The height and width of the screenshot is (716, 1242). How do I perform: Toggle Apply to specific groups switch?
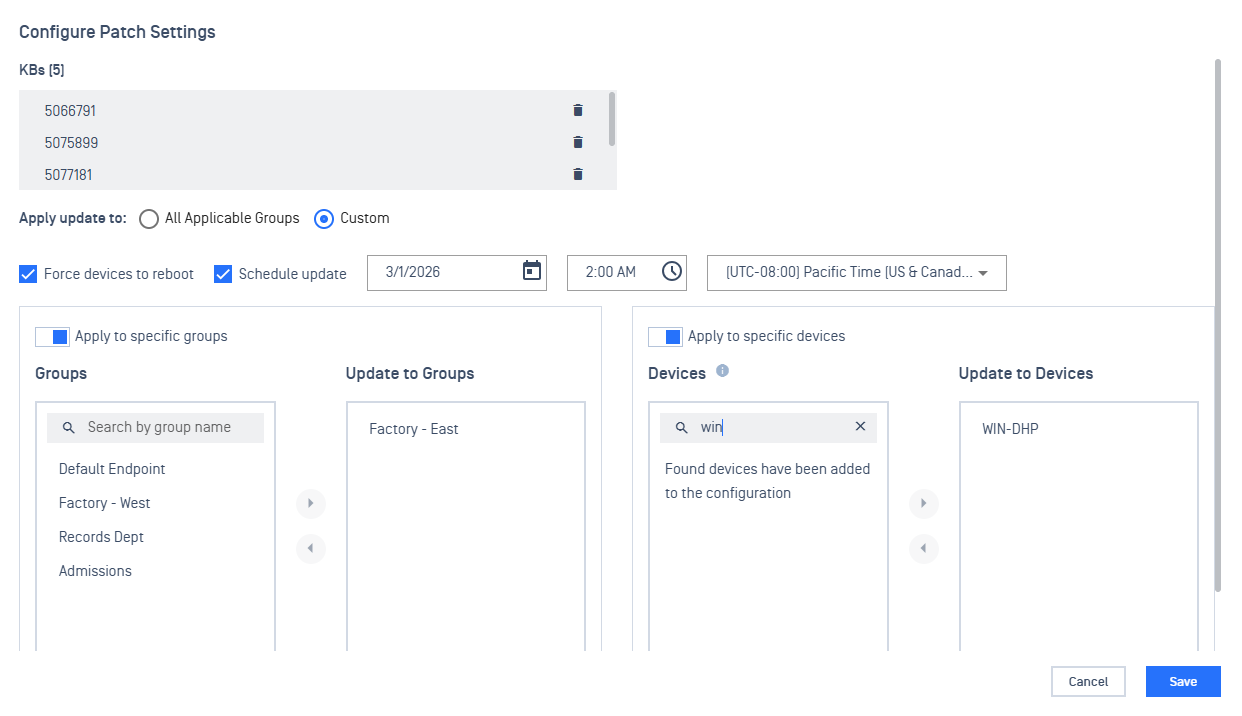tap(52, 336)
